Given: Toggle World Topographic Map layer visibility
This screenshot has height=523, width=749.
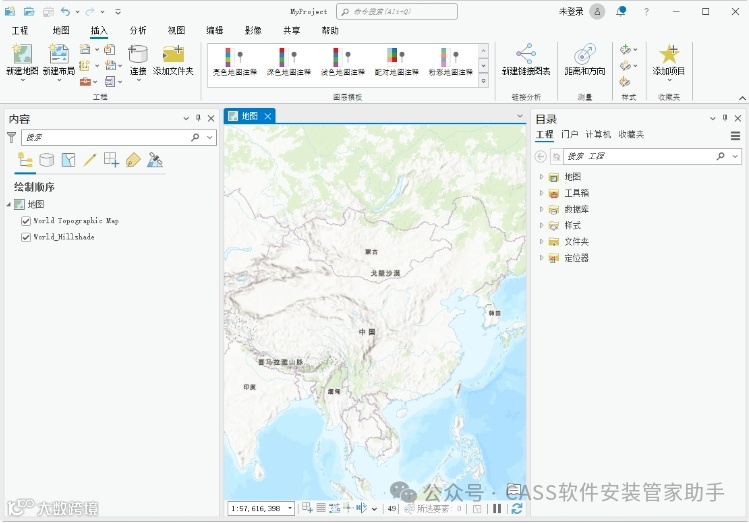Looking at the screenshot, I should (x=26, y=221).
